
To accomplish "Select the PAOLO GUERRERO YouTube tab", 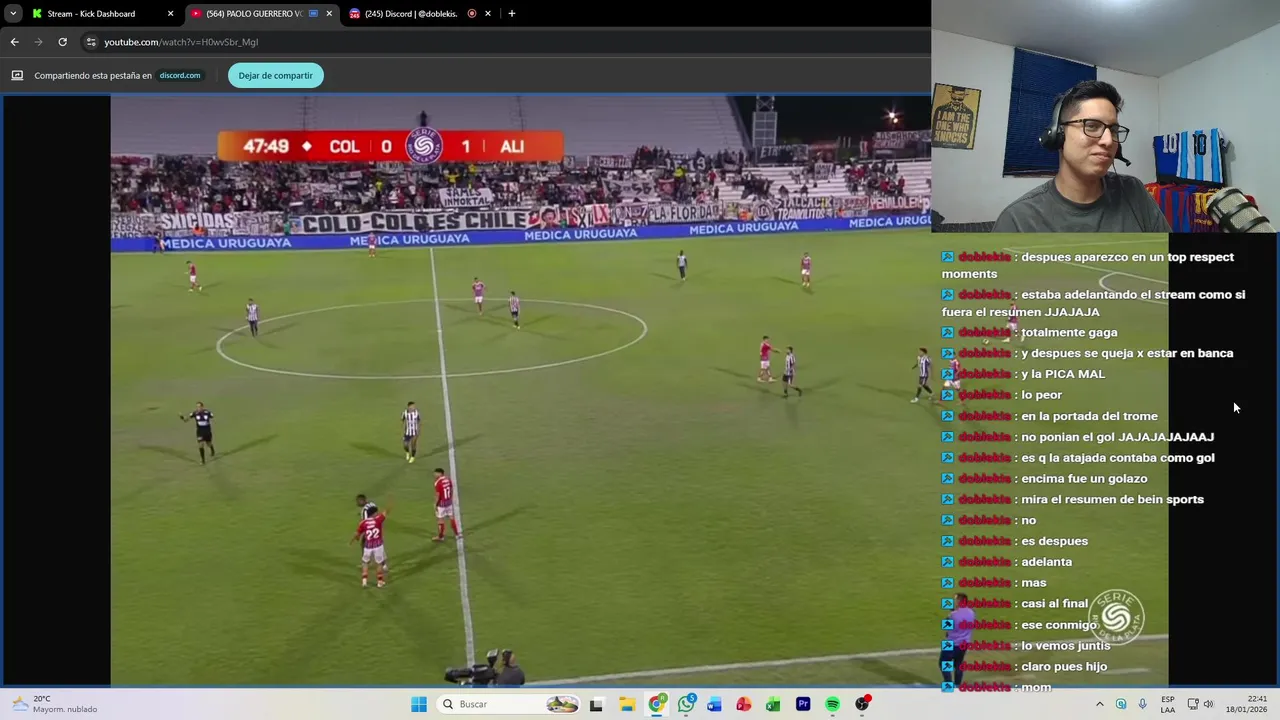I will point(254,14).
